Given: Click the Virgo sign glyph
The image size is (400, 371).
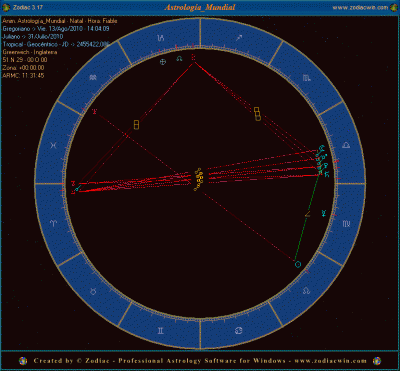Looking at the screenshot, I should [x=346, y=223].
